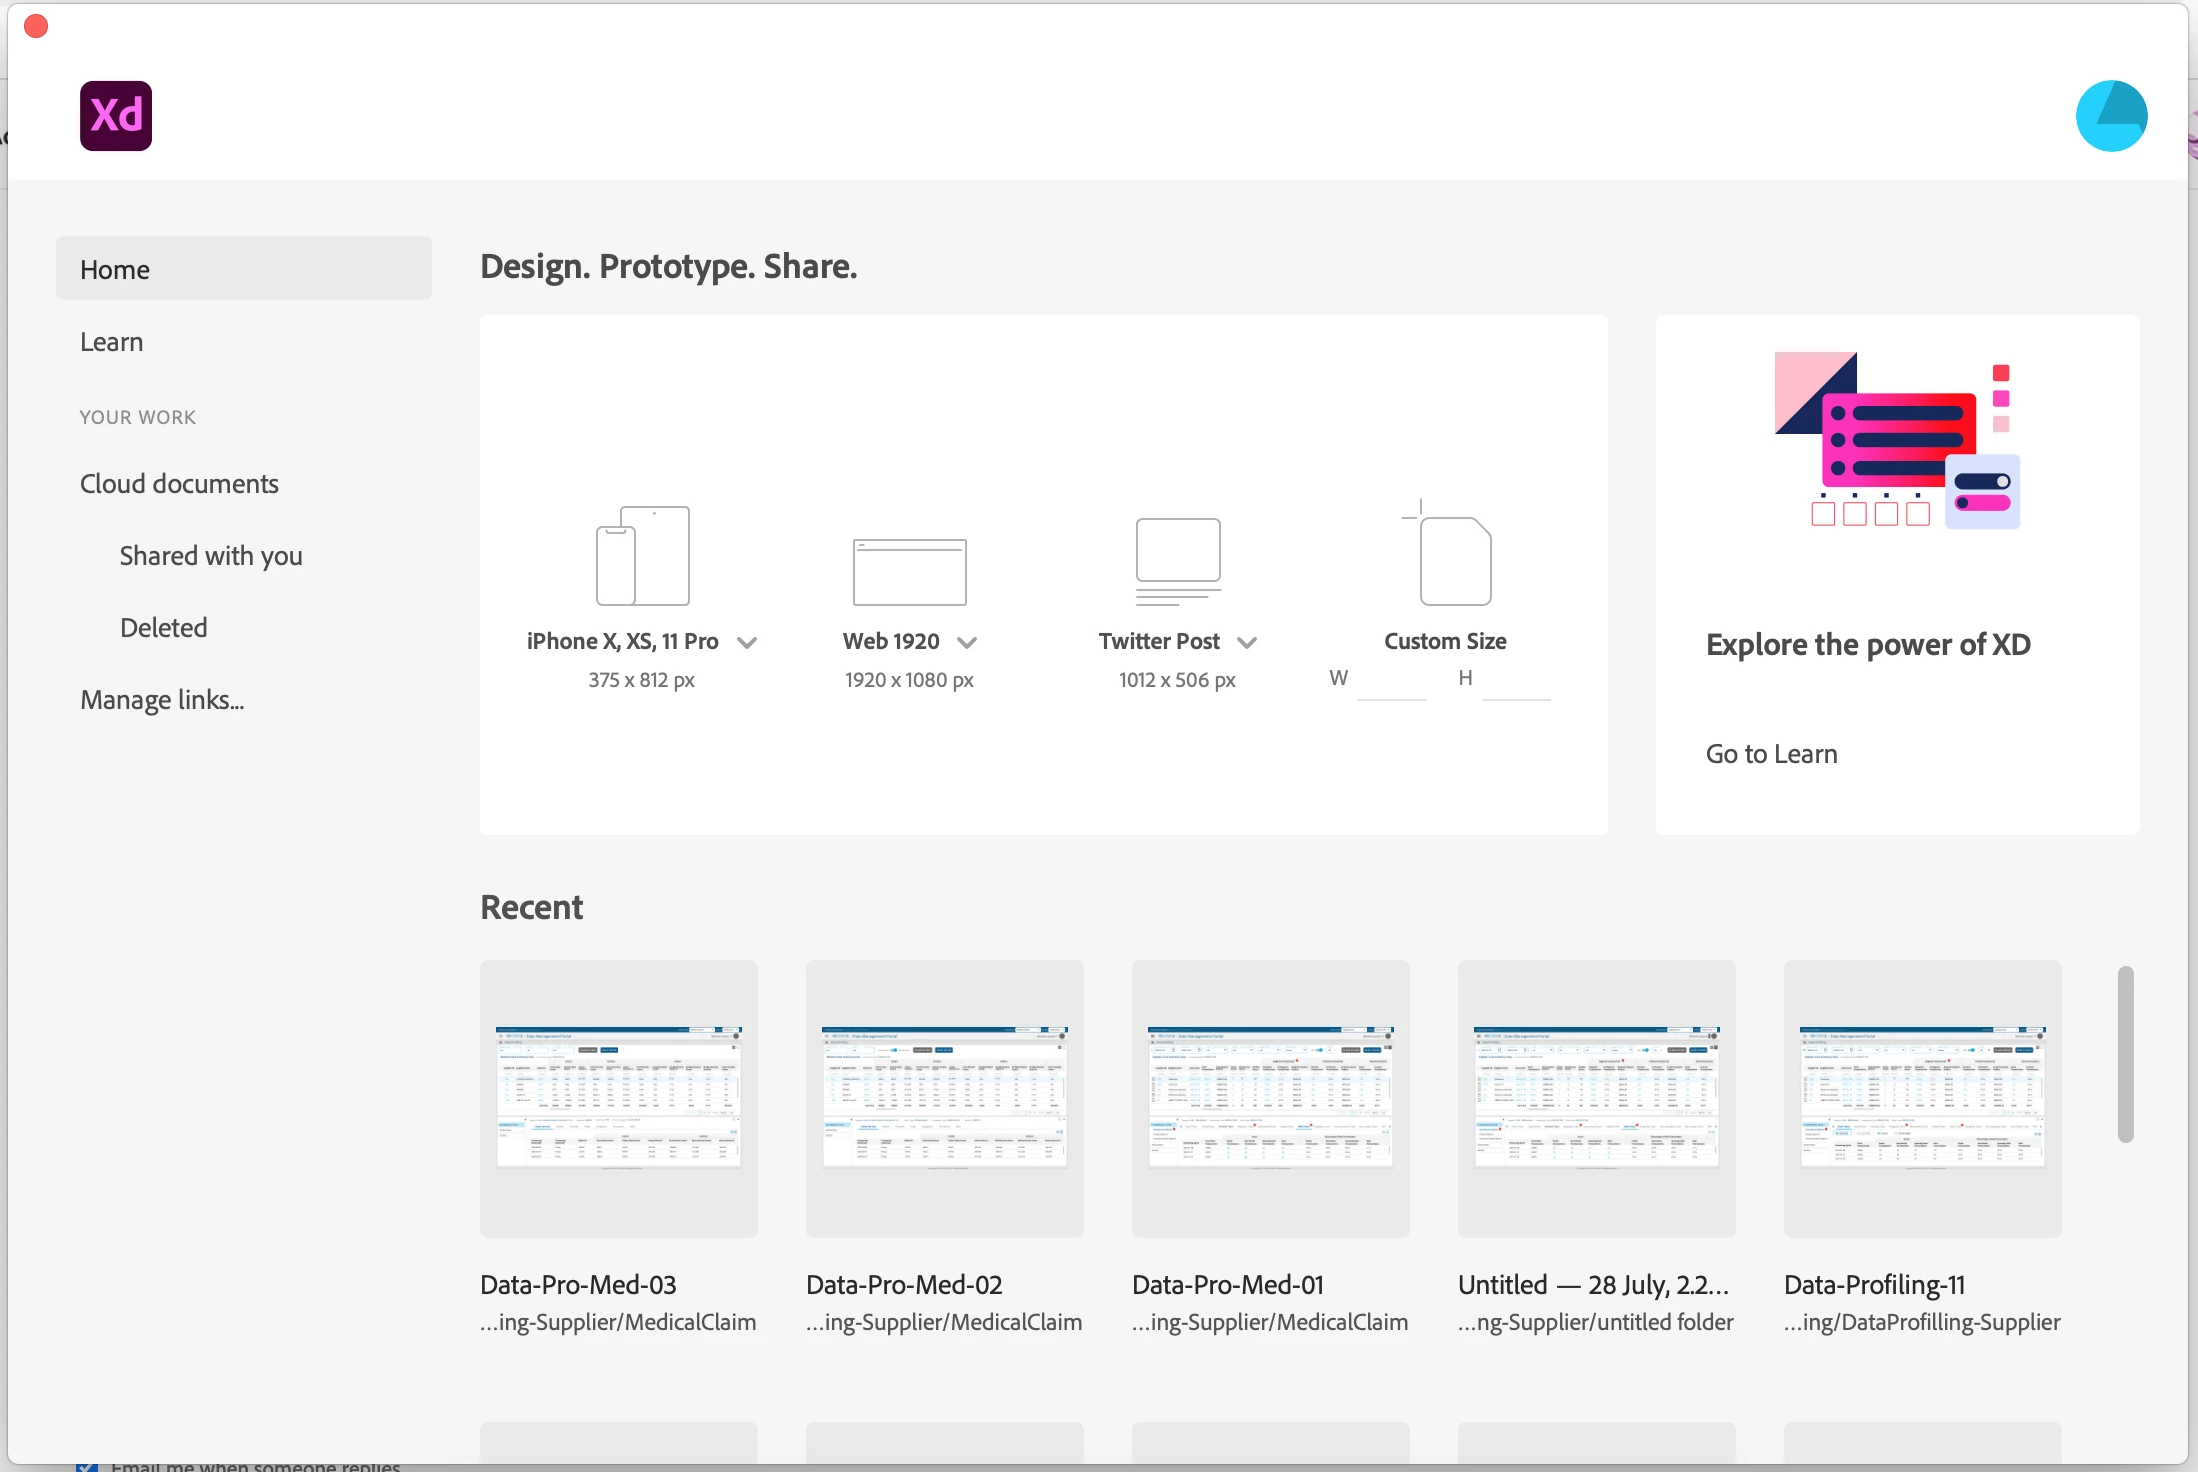Viewport: 2198px width, 1472px height.
Task: Open Cloud documents in sidebar
Action: coord(179,484)
